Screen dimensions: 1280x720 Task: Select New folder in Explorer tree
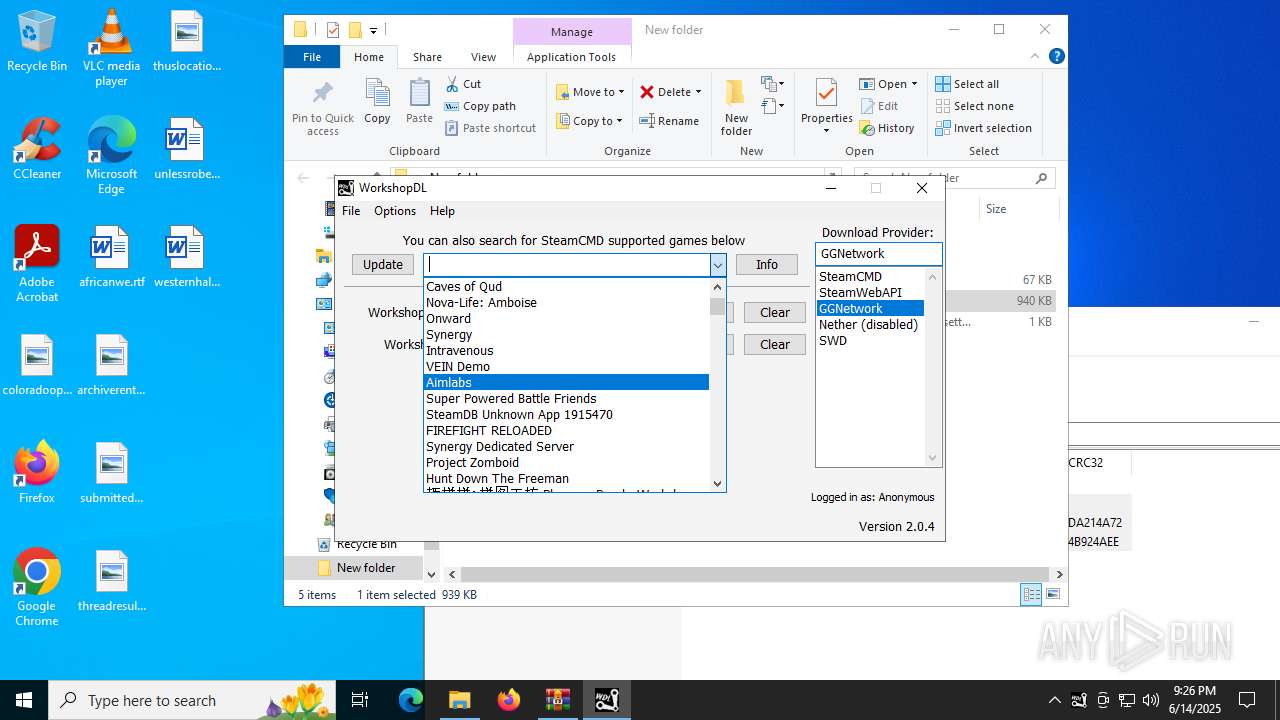coord(366,568)
